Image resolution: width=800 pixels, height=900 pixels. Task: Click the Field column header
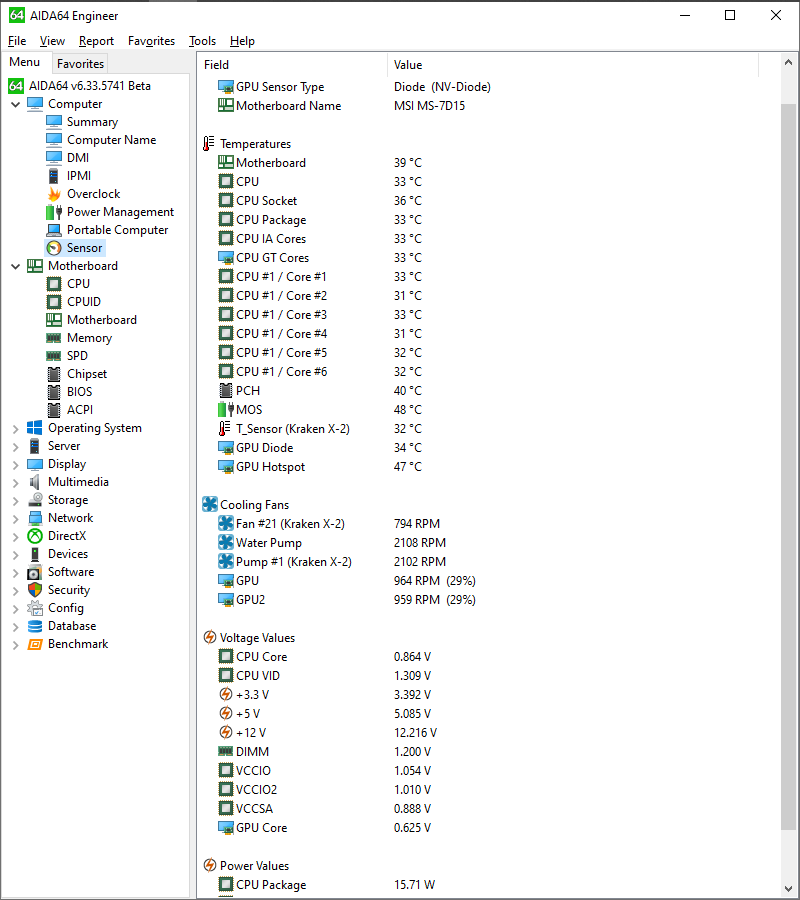pos(292,65)
